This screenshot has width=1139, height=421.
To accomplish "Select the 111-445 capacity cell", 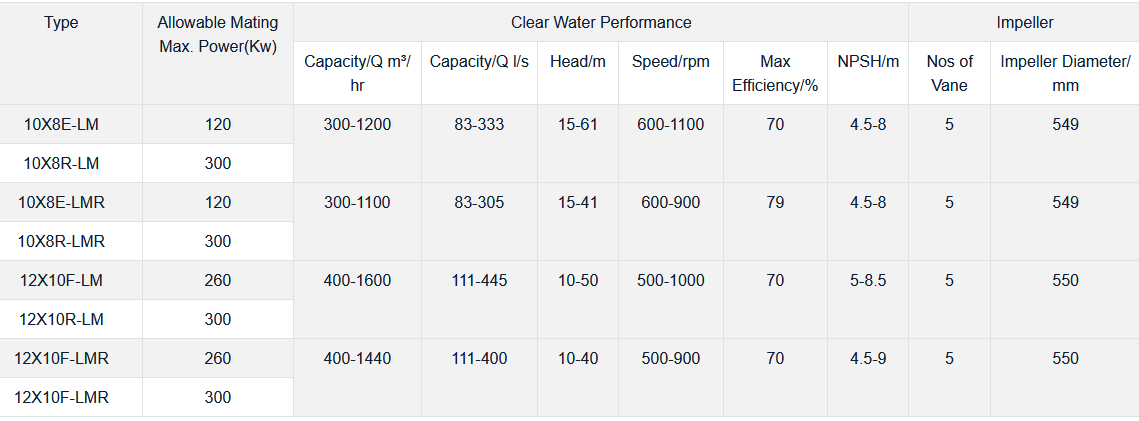I will 479,281.
